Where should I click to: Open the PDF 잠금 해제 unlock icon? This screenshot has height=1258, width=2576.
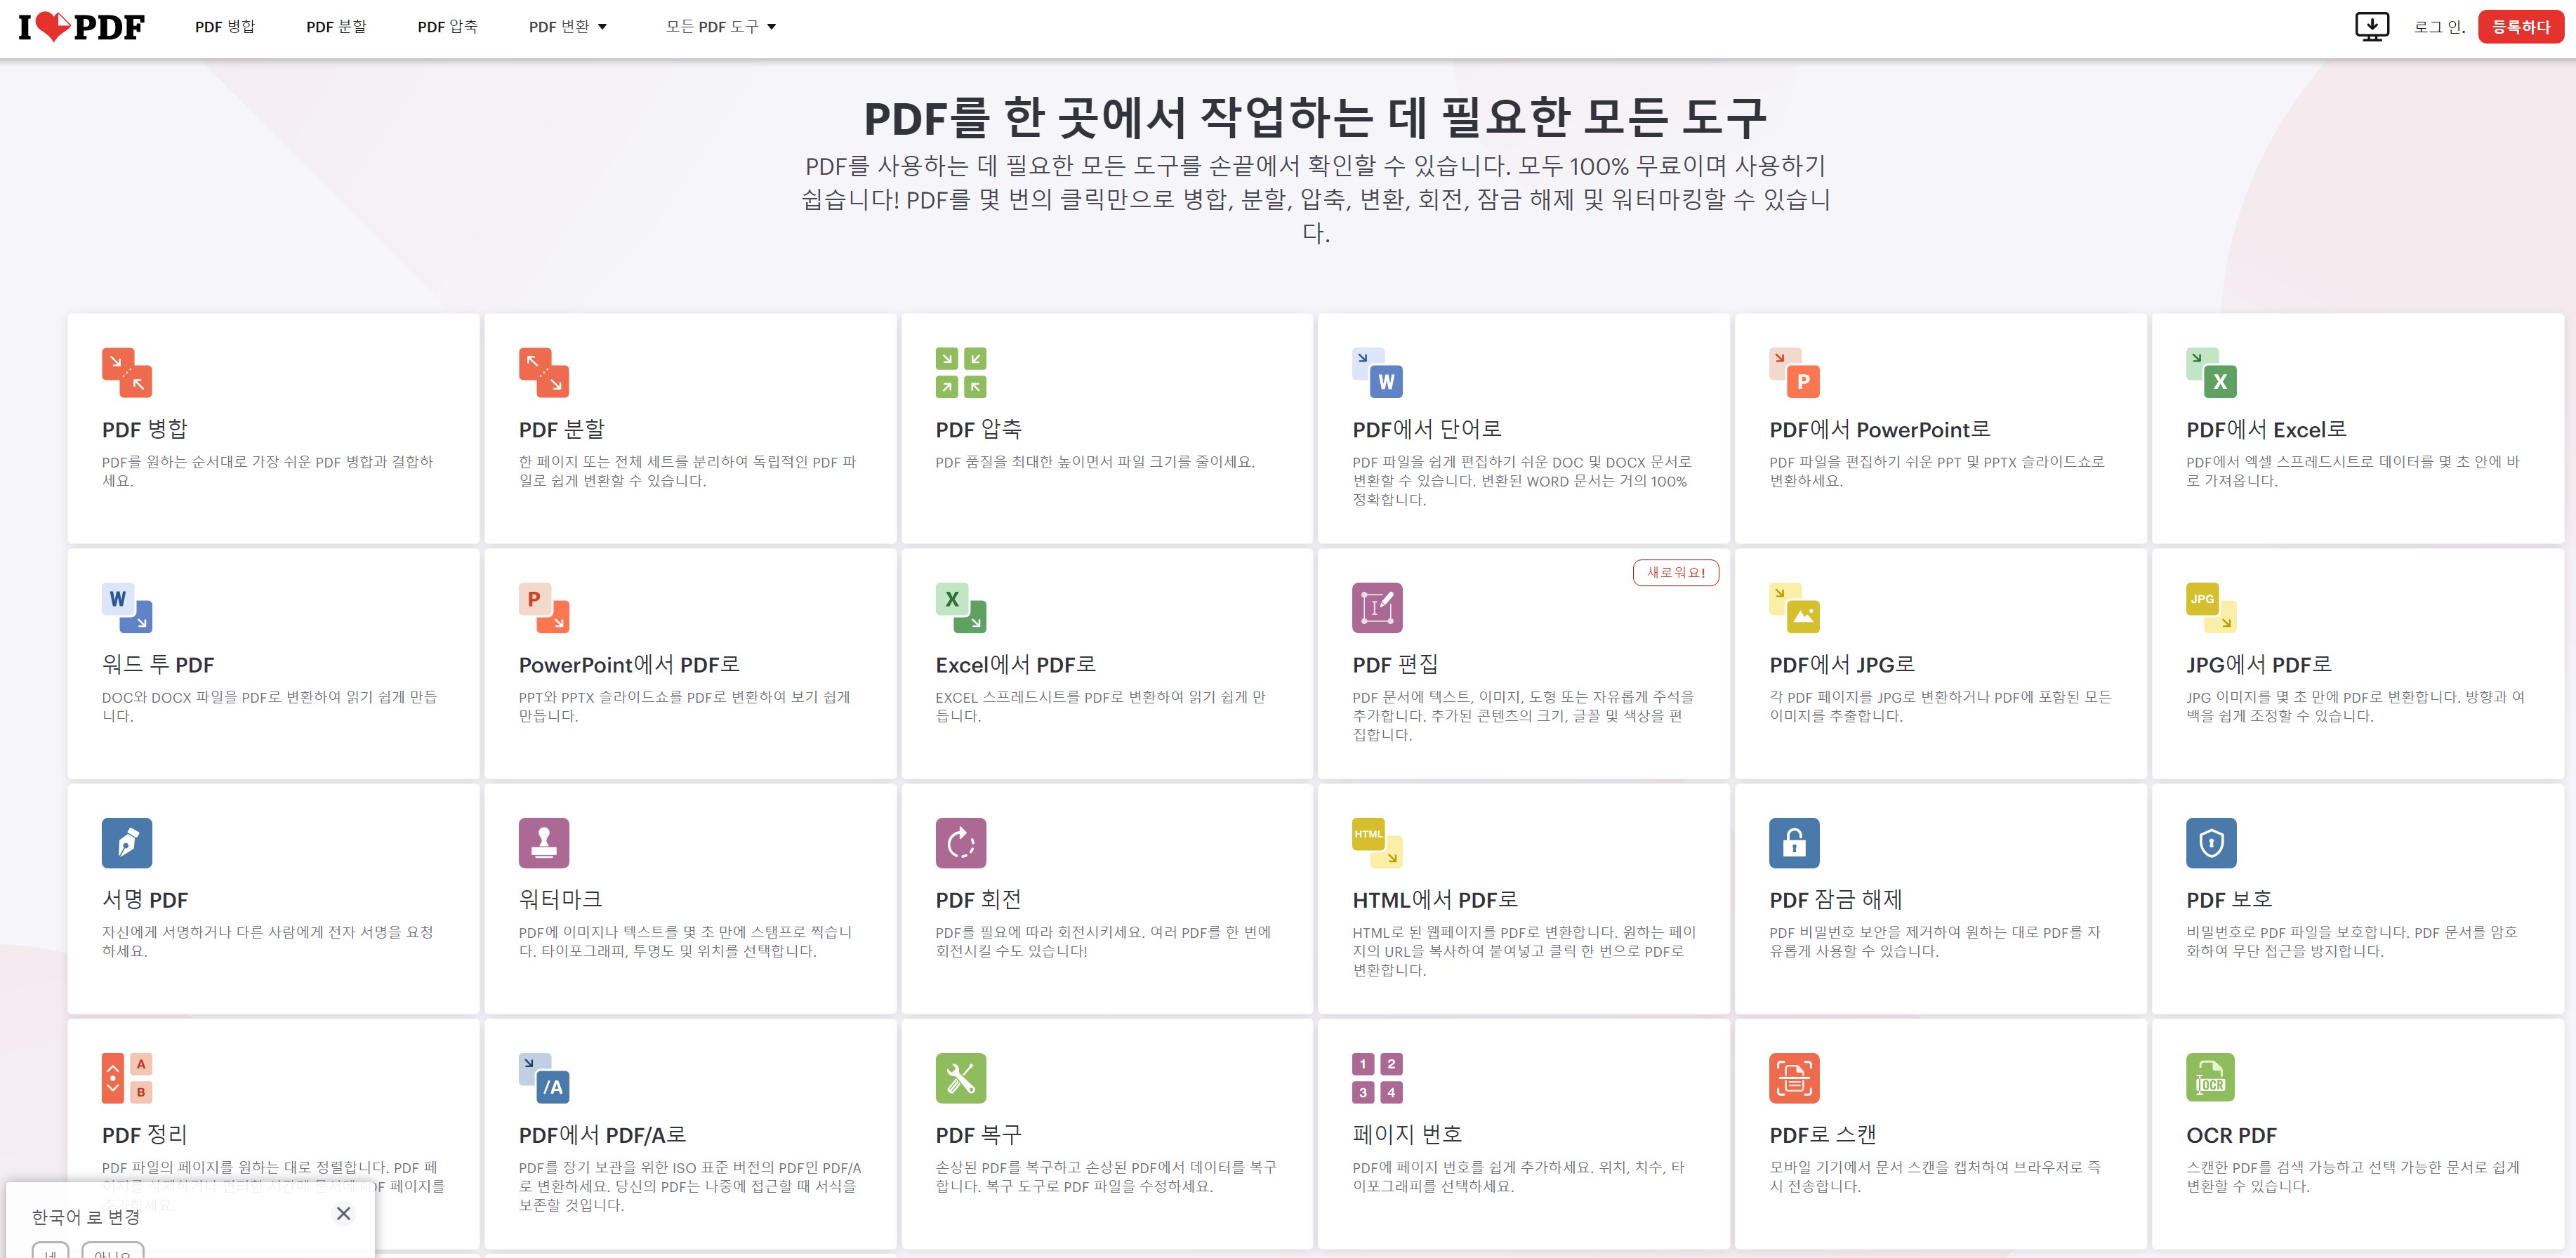click(x=1794, y=843)
